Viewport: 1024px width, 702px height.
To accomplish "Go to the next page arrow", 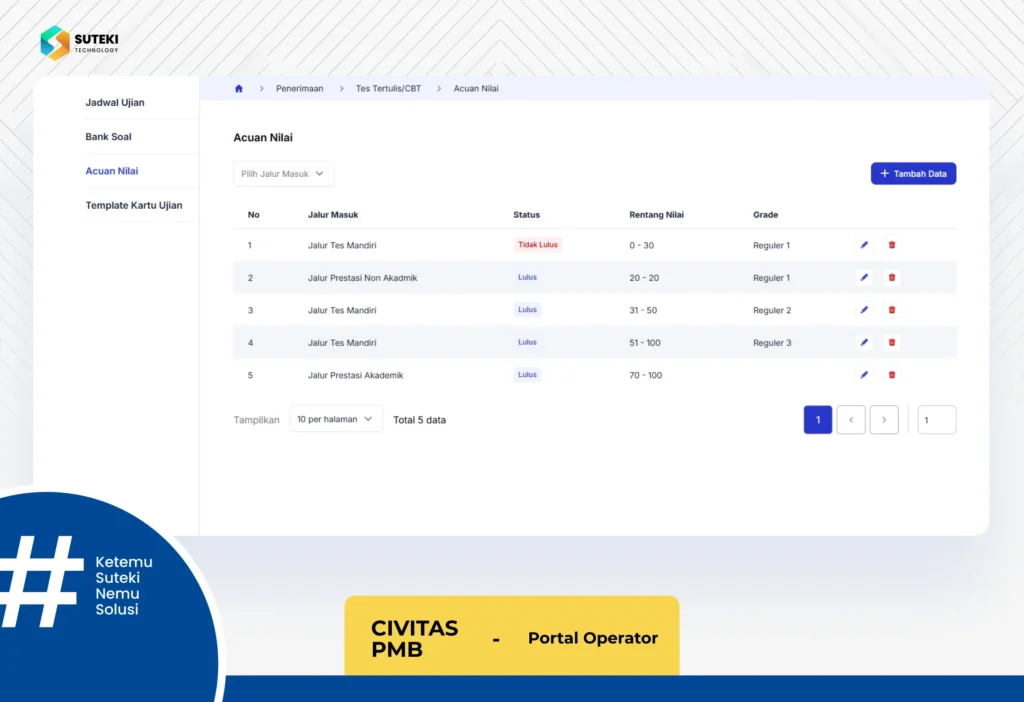I will click(x=884, y=420).
